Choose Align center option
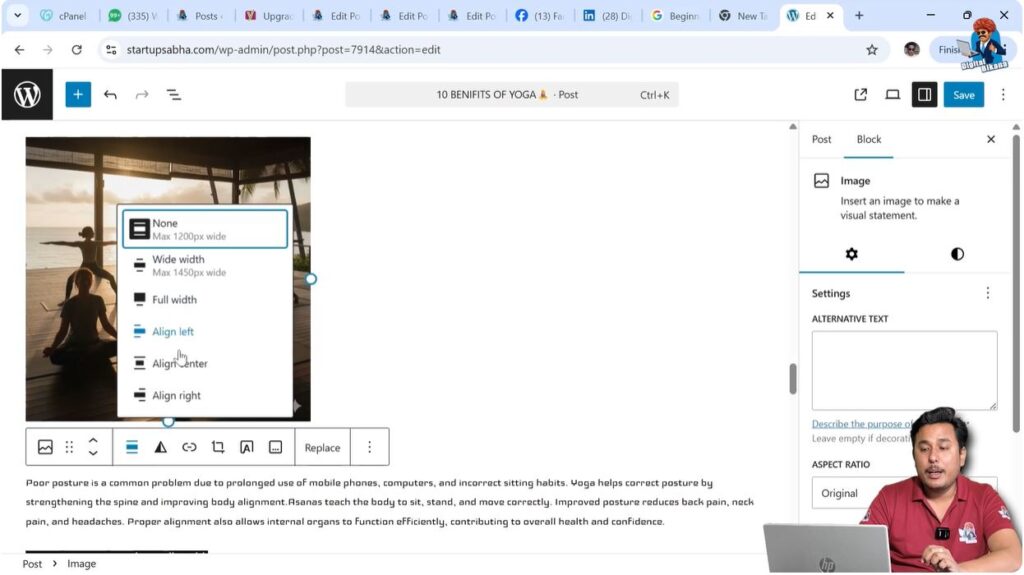 (205, 363)
